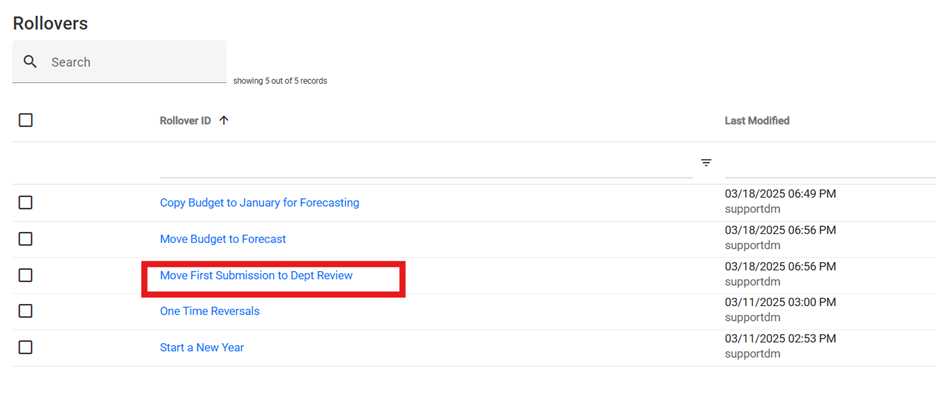Enable the One Time Reversals row checkbox
The width and height of the screenshot is (936, 420).
coord(26,311)
